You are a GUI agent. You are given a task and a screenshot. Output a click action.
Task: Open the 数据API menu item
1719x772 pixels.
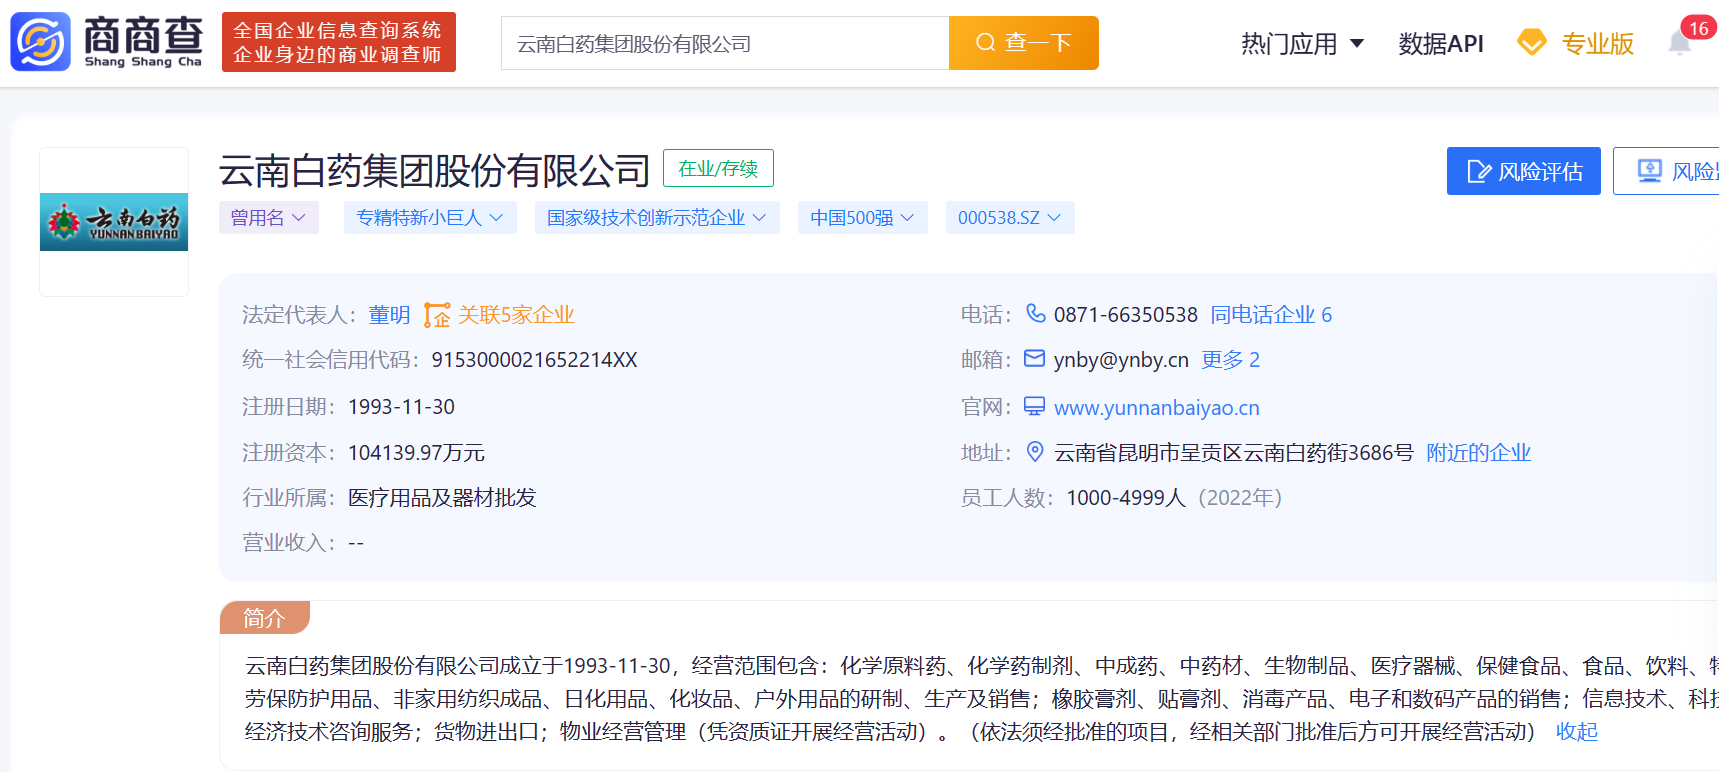click(x=1441, y=43)
